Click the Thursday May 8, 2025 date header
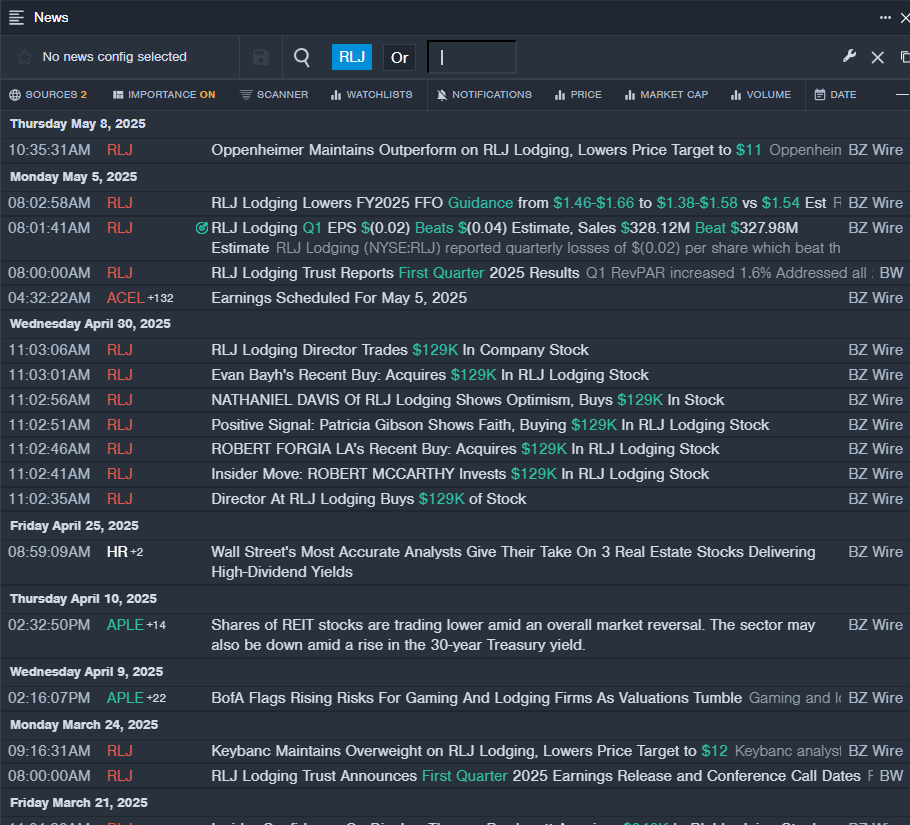 [x=78, y=124]
